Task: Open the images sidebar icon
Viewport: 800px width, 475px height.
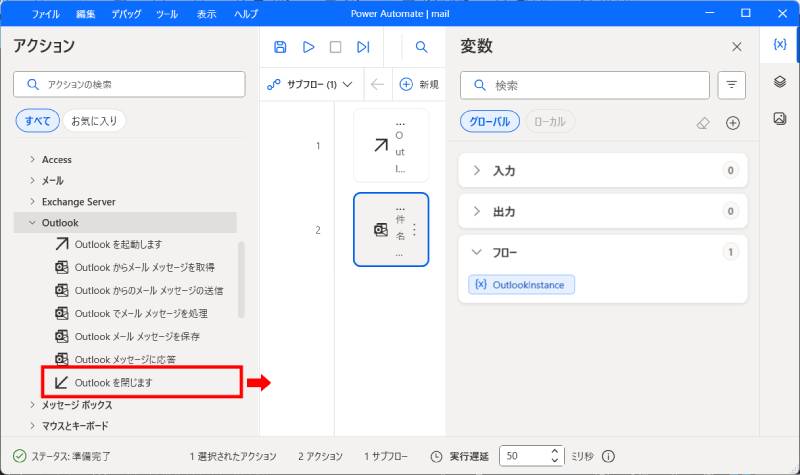Action: [780, 118]
